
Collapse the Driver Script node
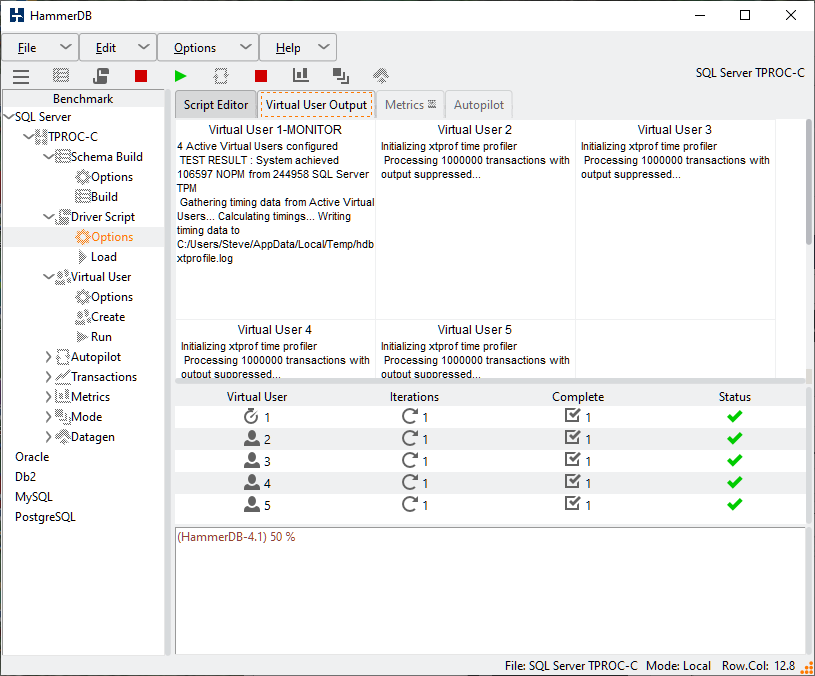point(48,217)
